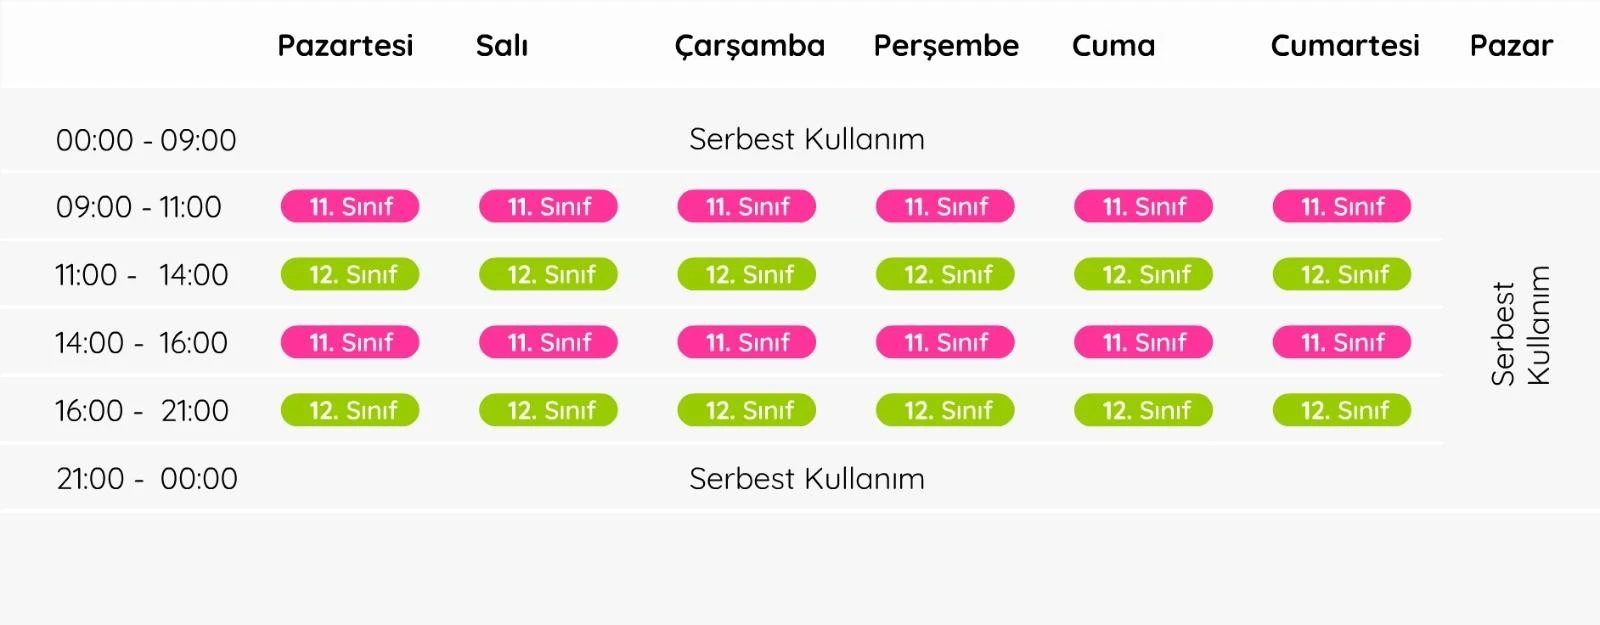The height and width of the screenshot is (625, 1600).
Task: Select Pazartesi 14:00 - 16:00 11. Sınıf badge
Action: pyautogui.click(x=350, y=343)
